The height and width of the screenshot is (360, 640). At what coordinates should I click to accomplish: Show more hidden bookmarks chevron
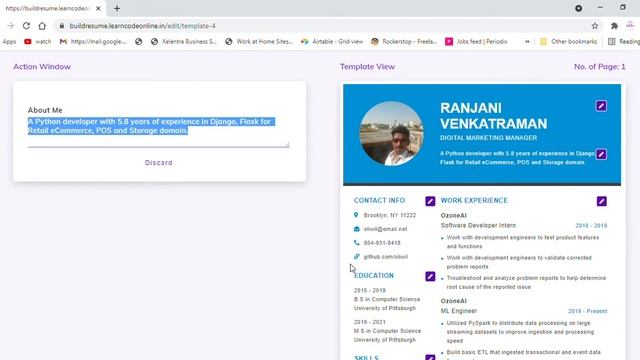point(527,42)
